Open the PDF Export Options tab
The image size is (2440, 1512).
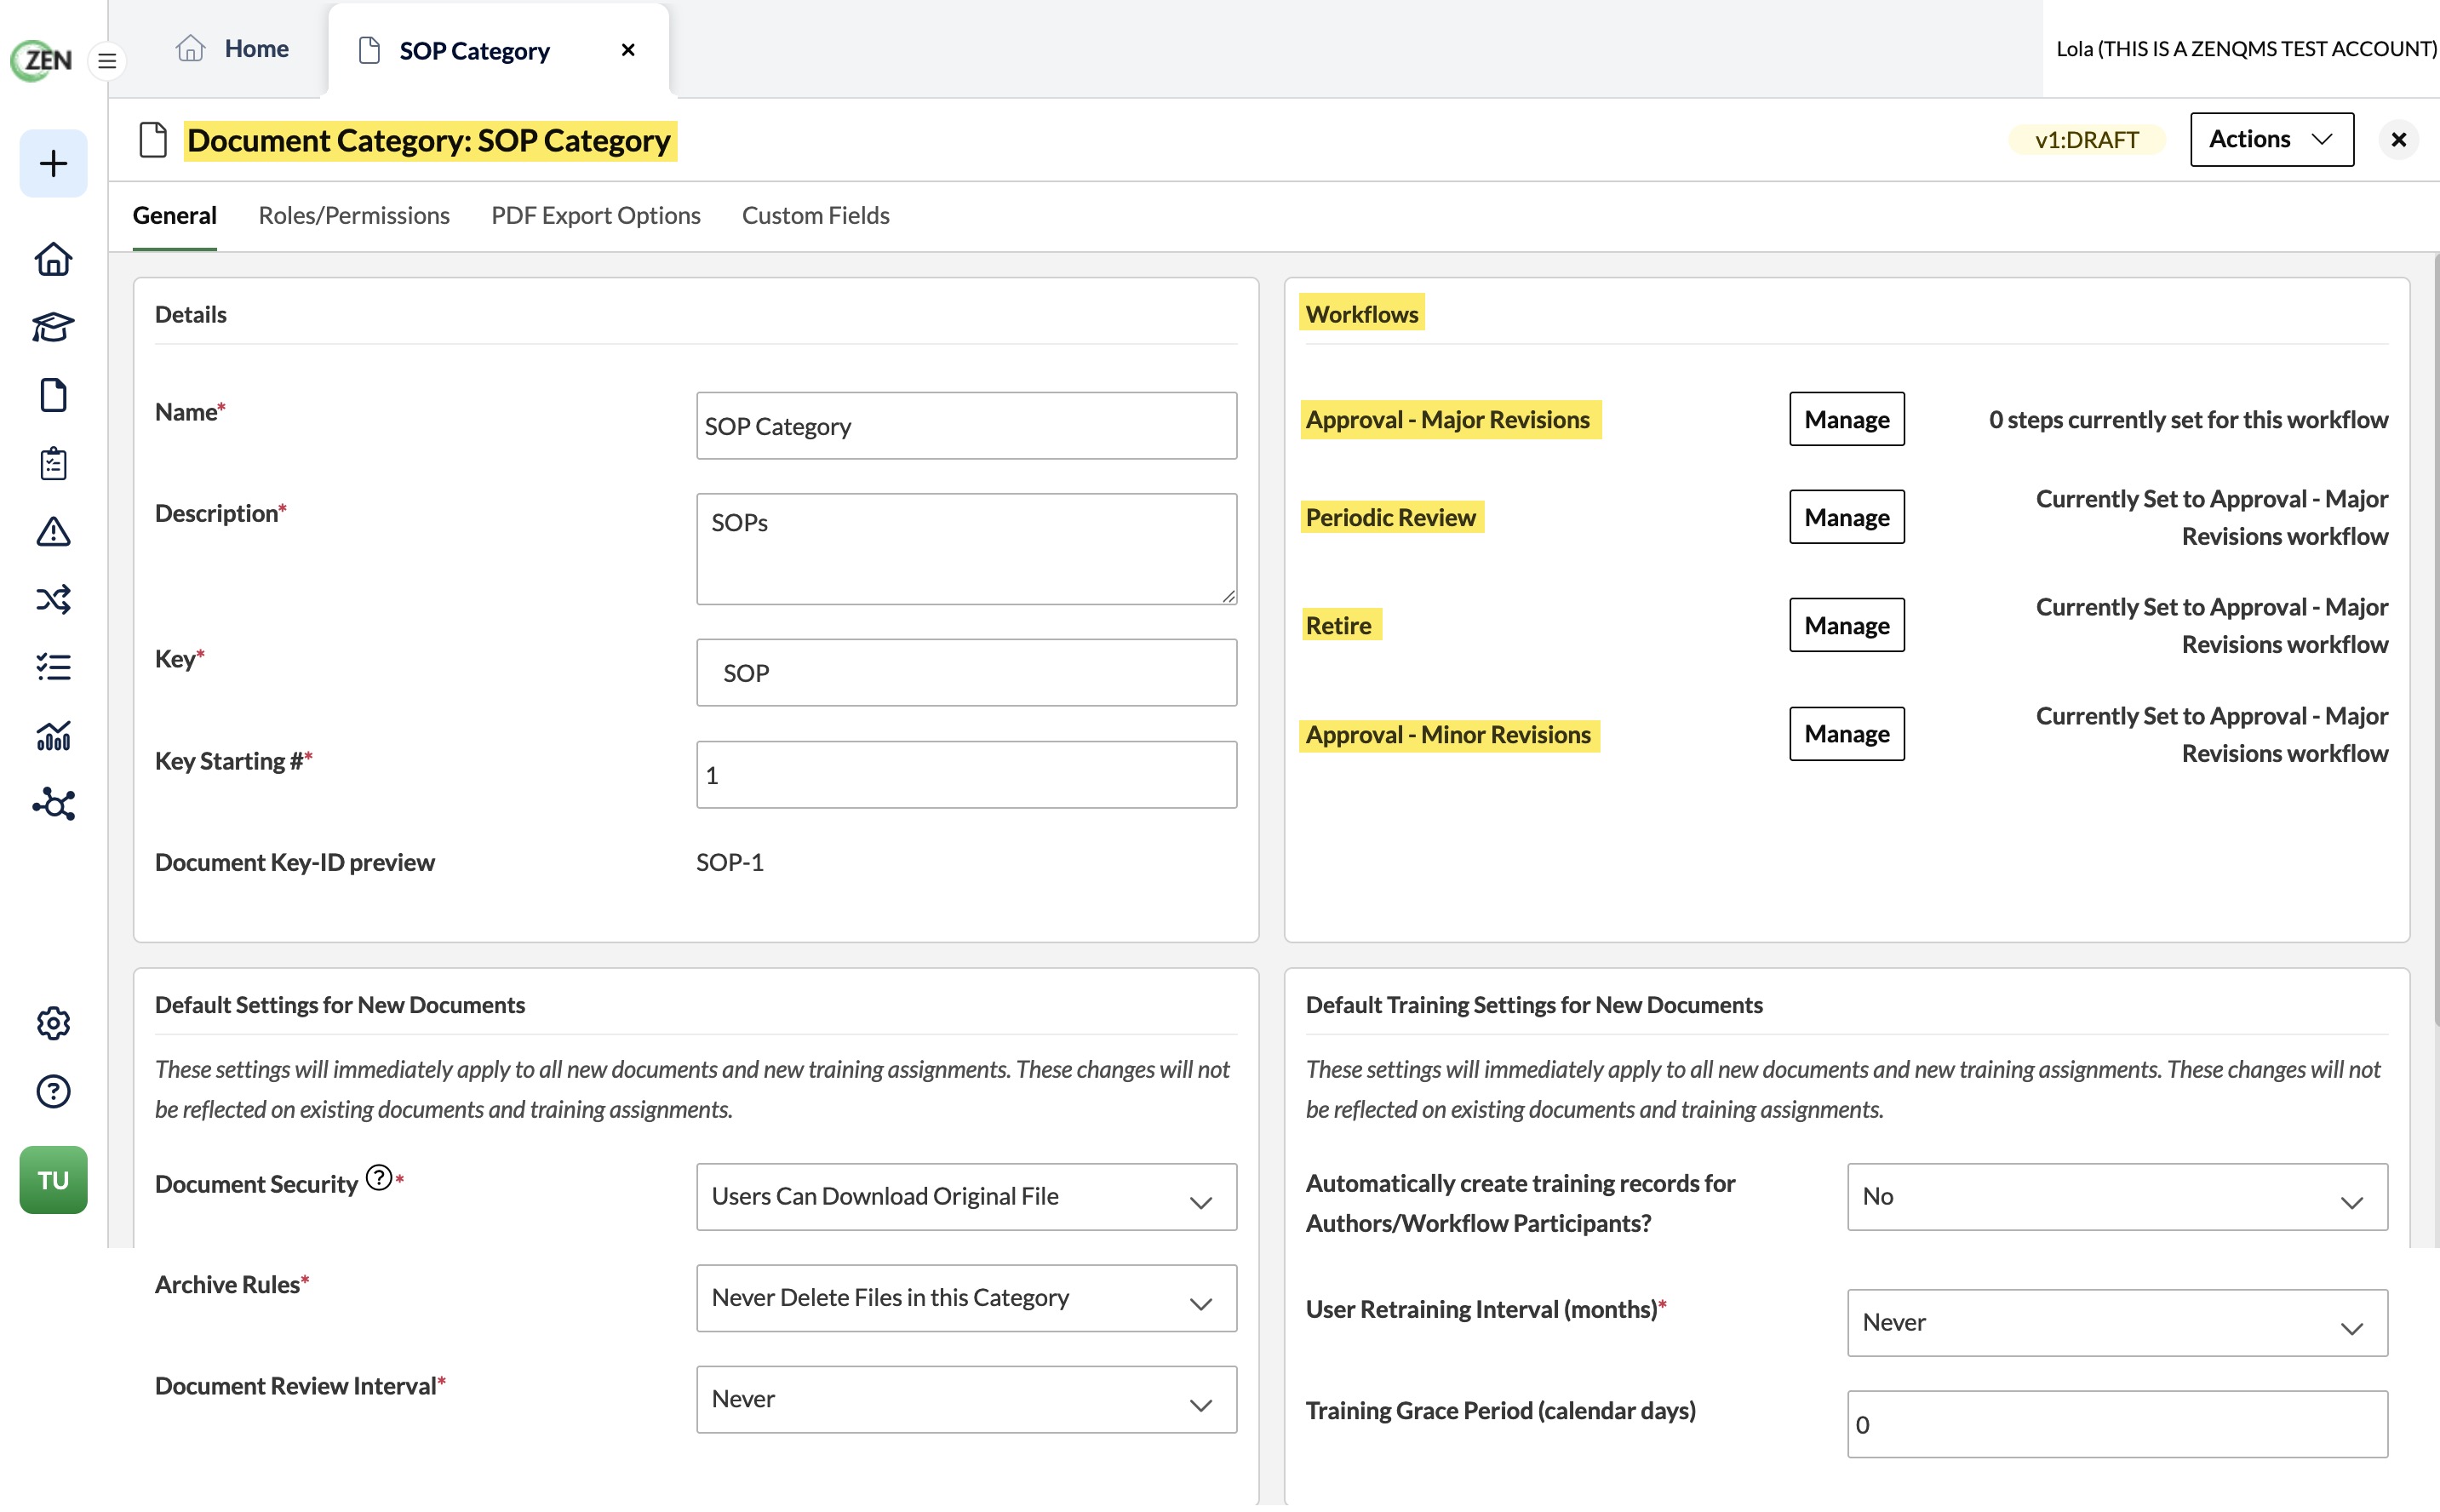click(x=596, y=215)
